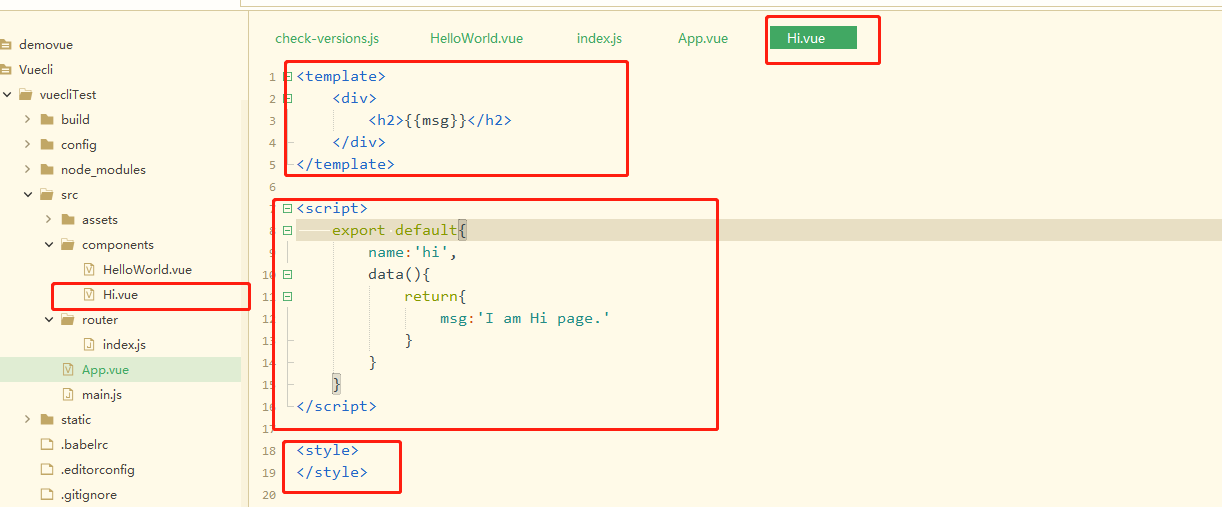
Task: Click the assets folder icon
Action: (x=68, y=219)
